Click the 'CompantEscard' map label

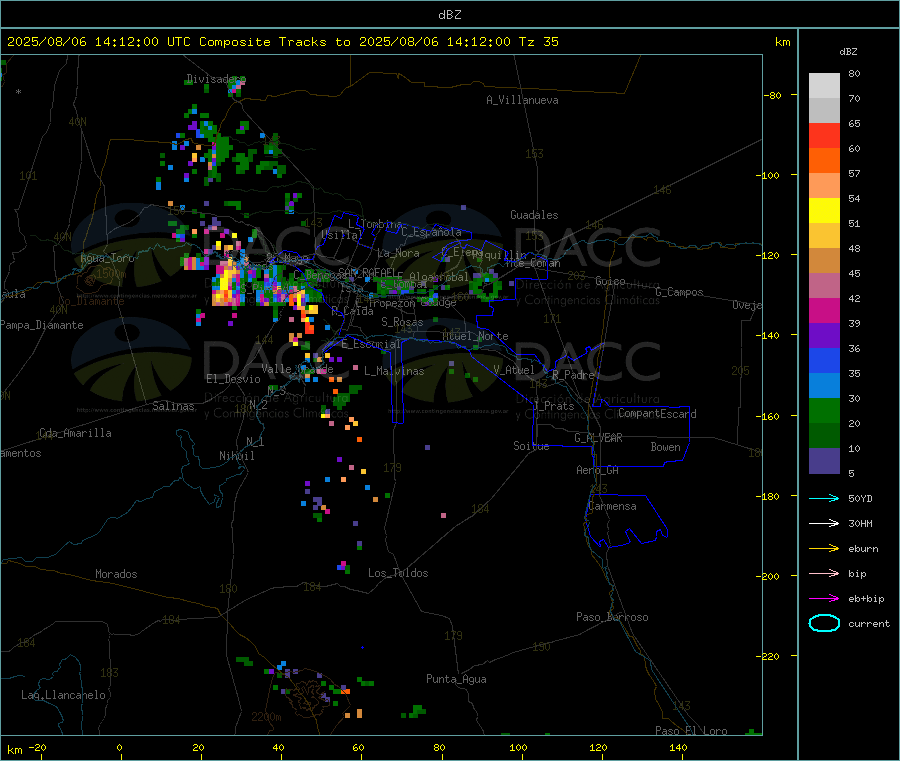point(657,413)
